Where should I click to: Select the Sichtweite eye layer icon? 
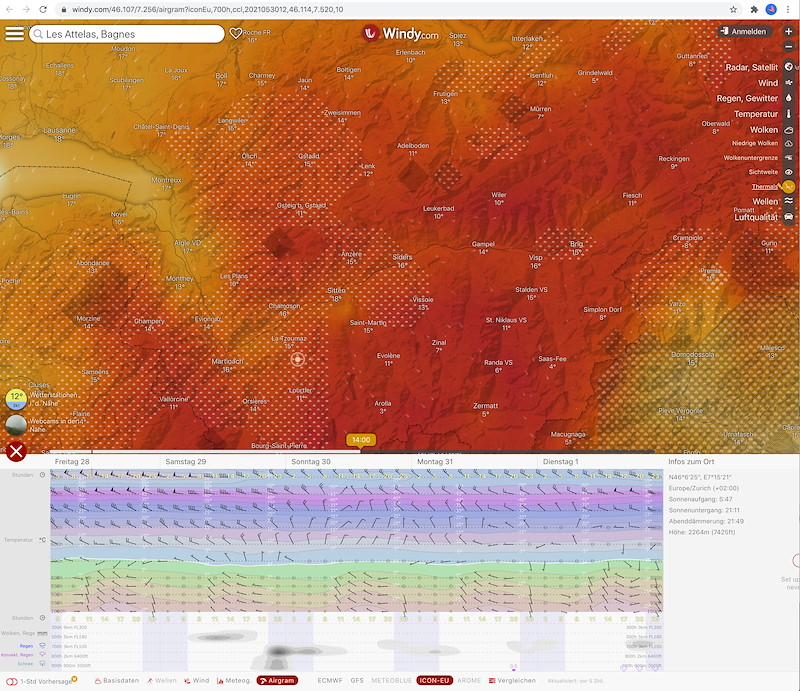coord(789,172)
